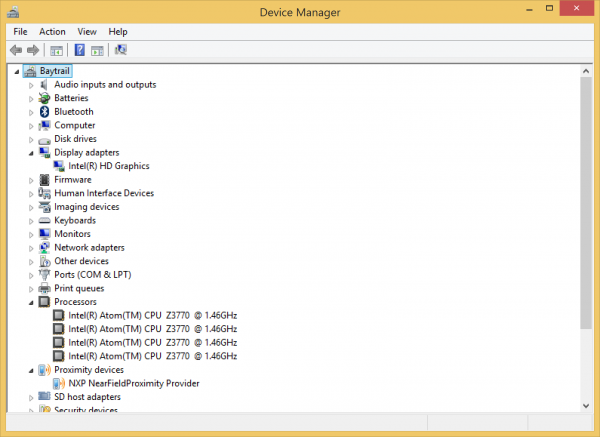Viewport: 600px width, 437px height.
Task: Select Other devices label
Action: tap(82, 261)
